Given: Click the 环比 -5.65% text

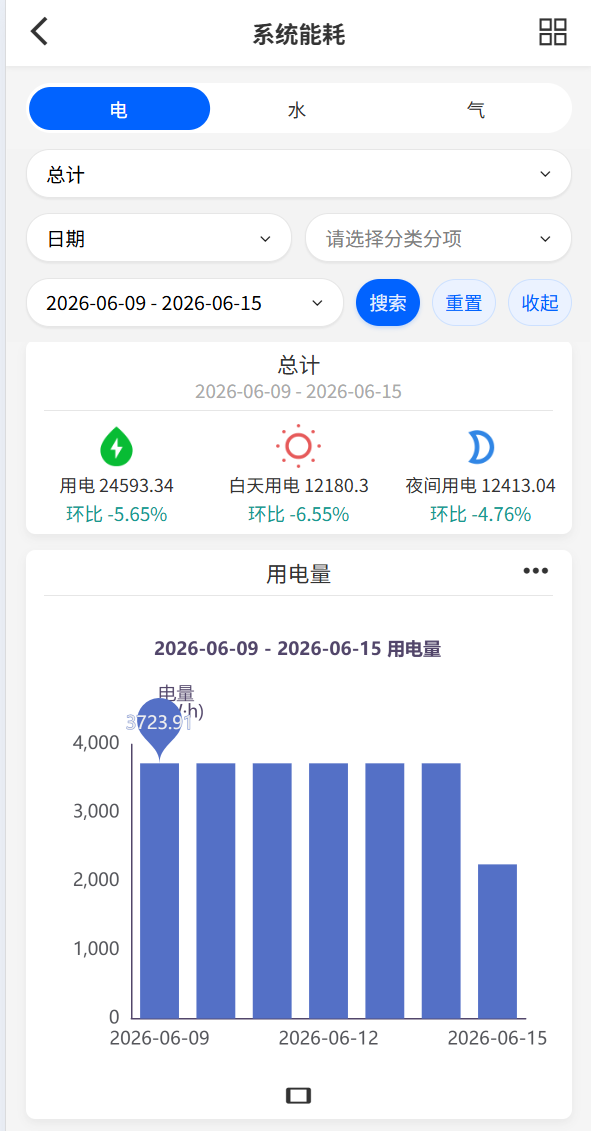Looking at the screenshot, I should click(116, 514).
